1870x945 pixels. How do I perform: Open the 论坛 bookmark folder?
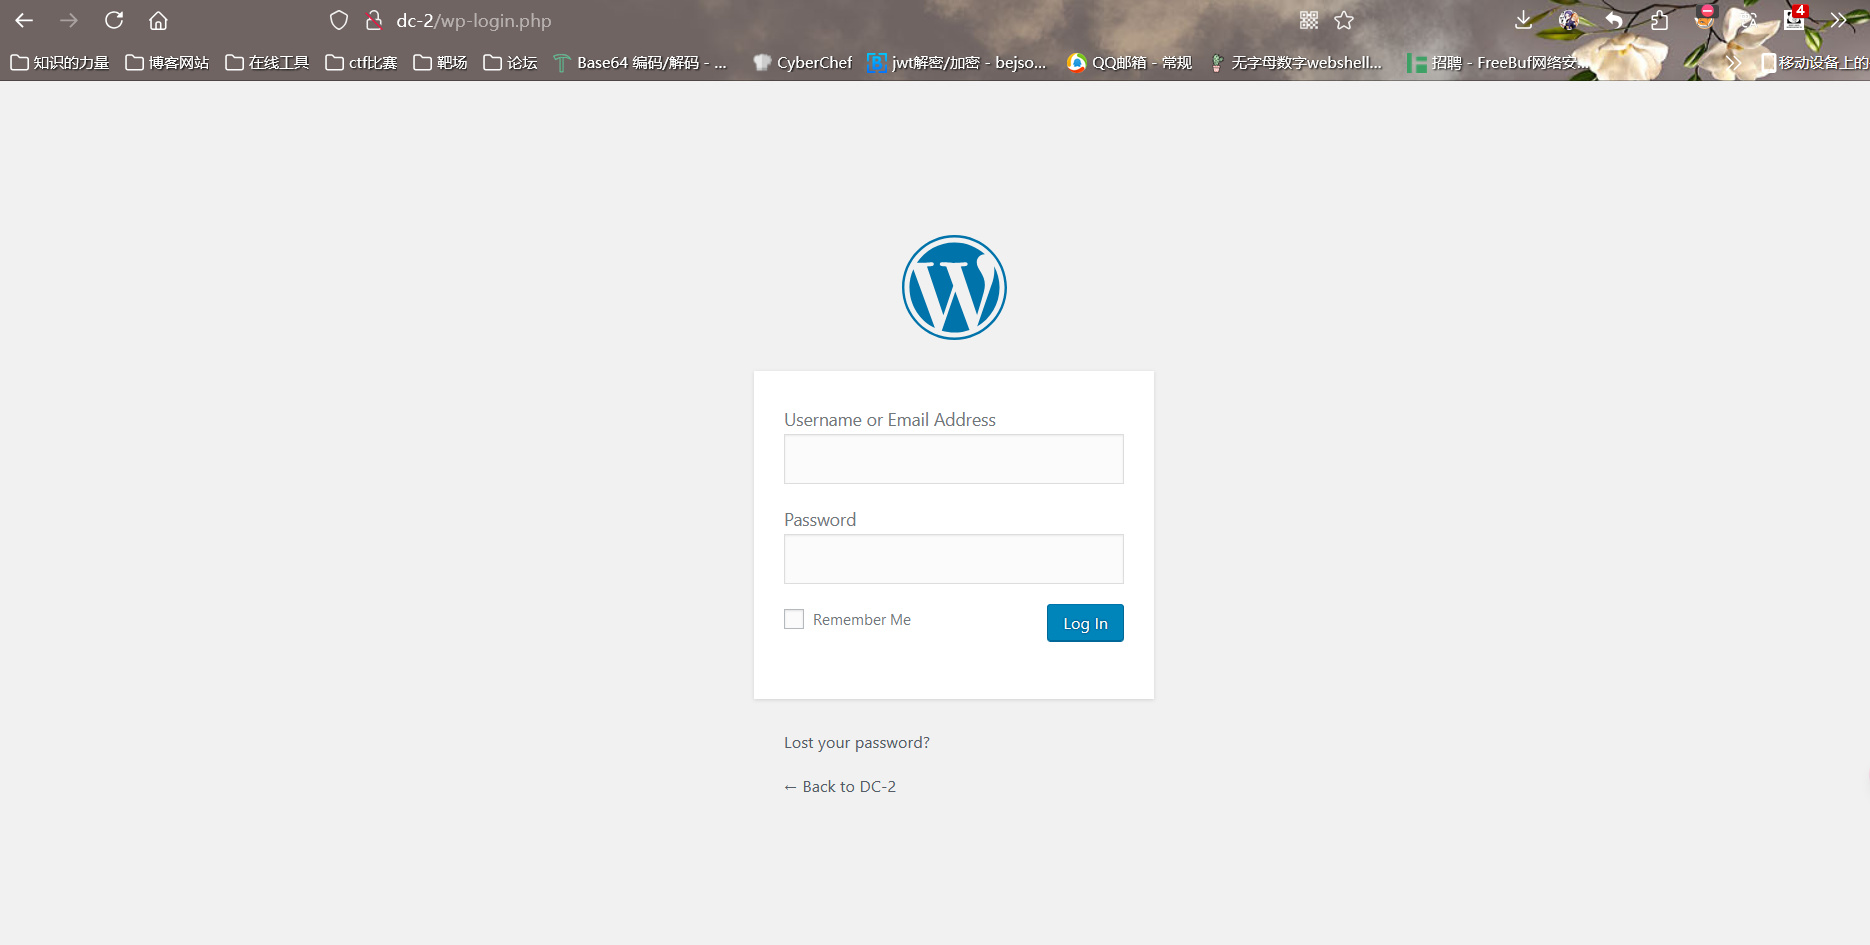pyautogui.click(x=510, y=63)
